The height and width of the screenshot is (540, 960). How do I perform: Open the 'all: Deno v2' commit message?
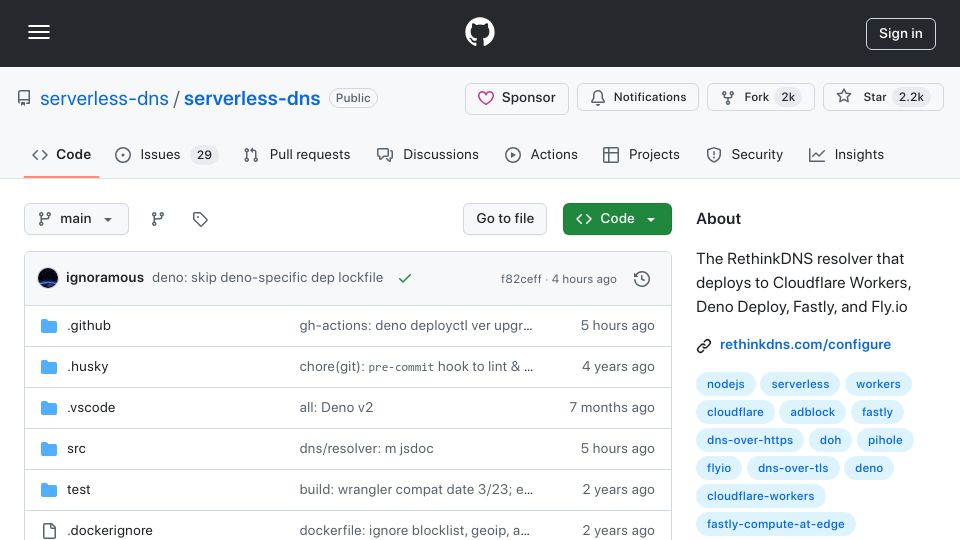(336, 408)
